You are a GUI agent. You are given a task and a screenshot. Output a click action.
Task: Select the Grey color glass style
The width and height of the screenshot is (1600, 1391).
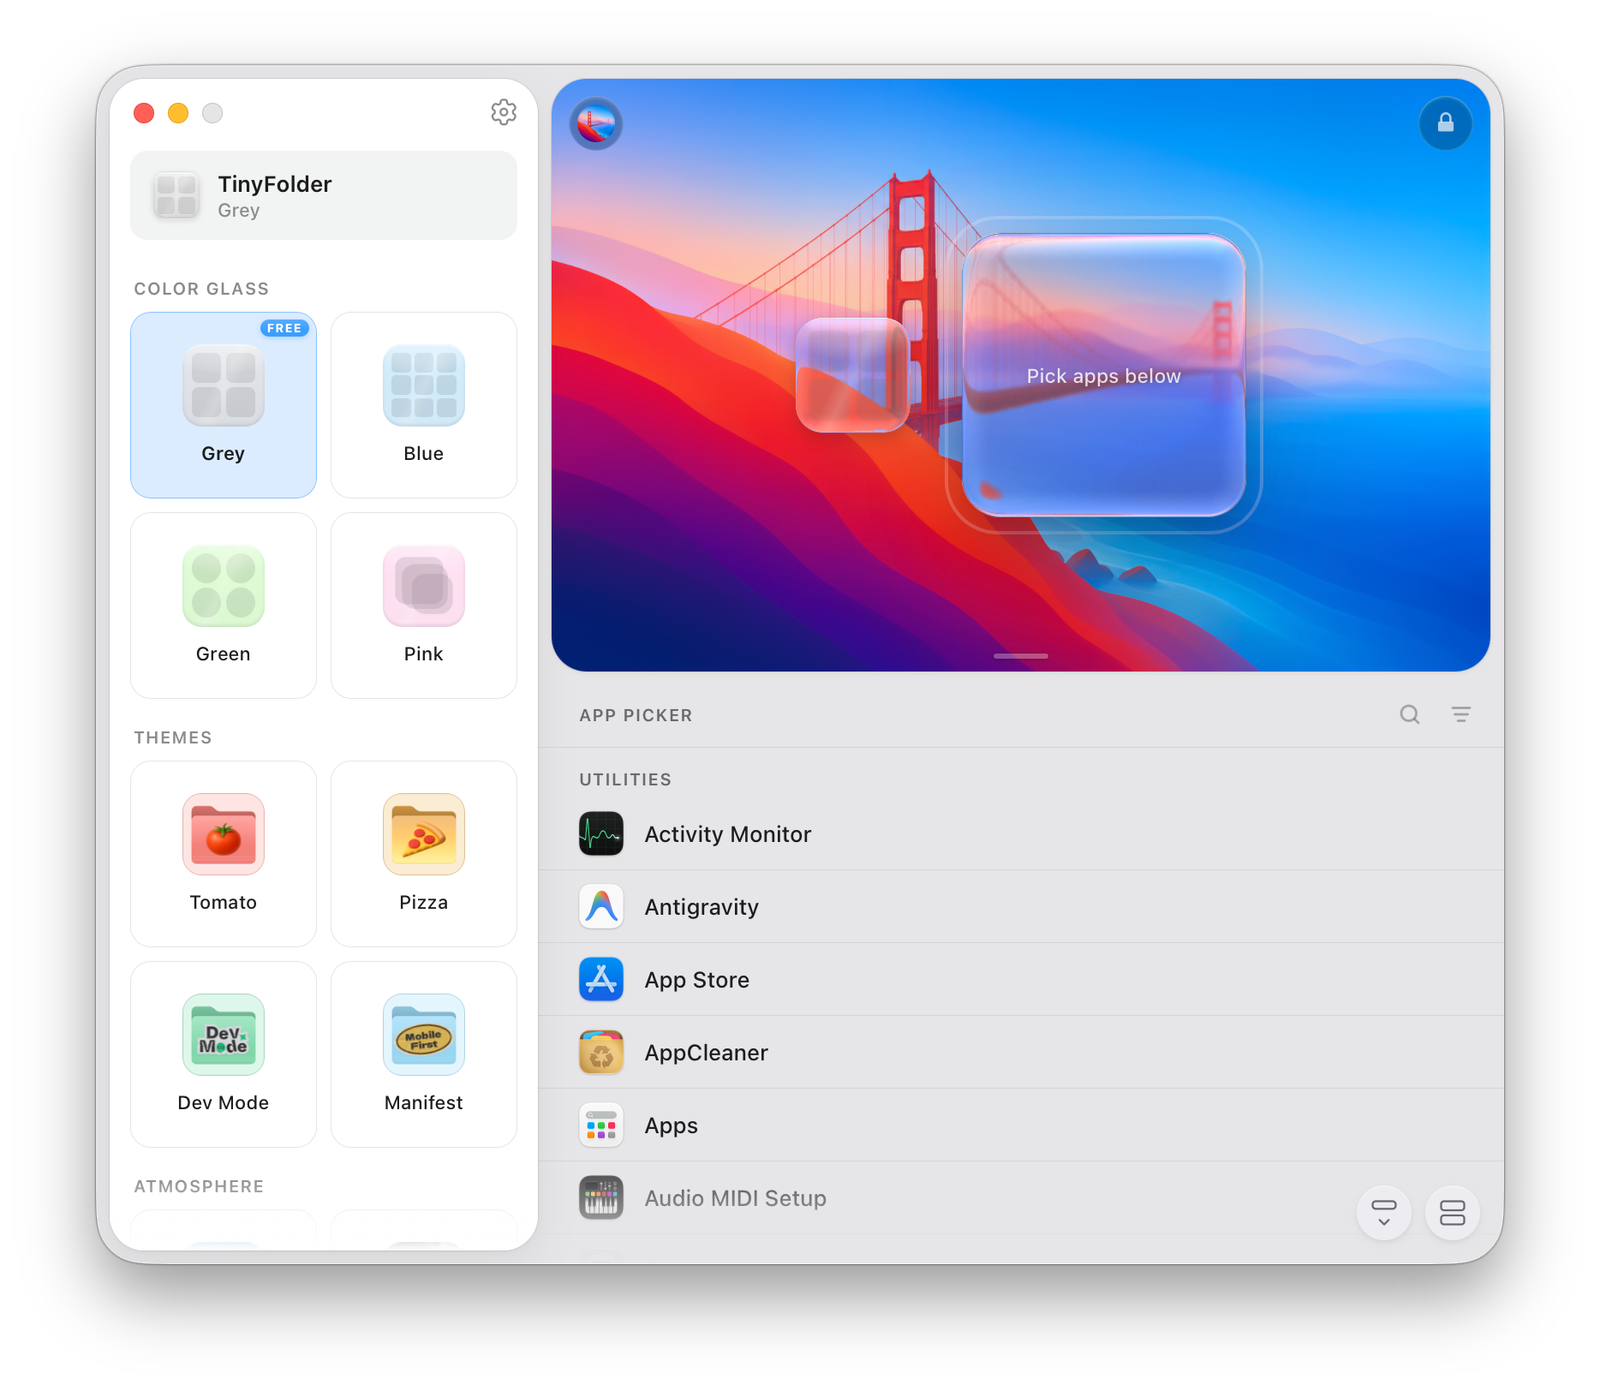click(x=223, y=405)
